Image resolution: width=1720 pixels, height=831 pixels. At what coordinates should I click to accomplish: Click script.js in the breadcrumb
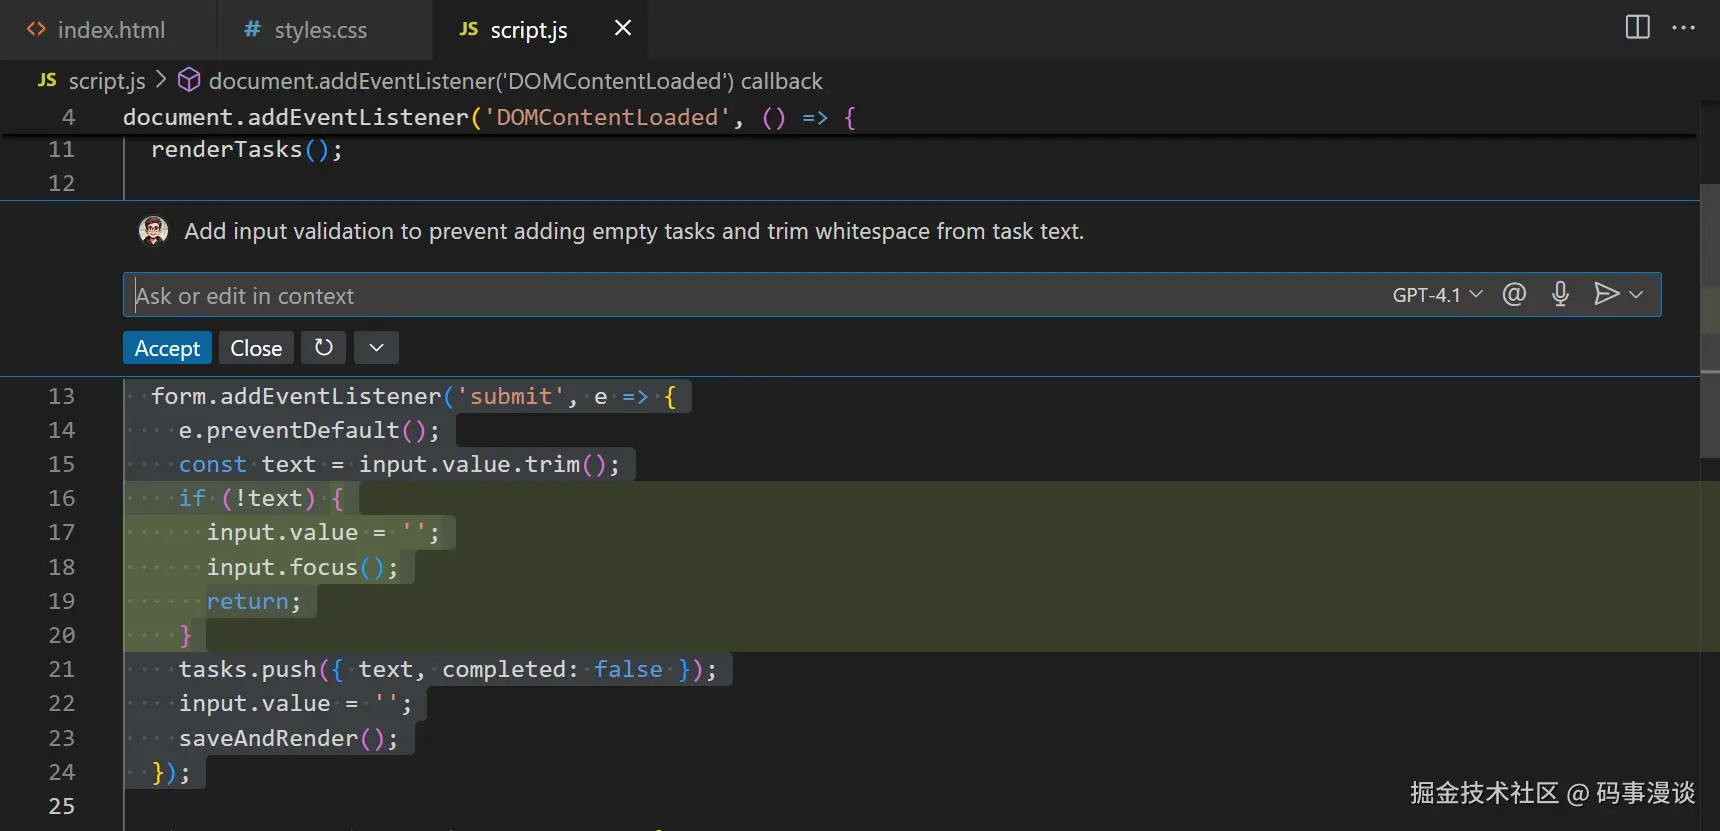pyautogui.click(x=106, y=81)
